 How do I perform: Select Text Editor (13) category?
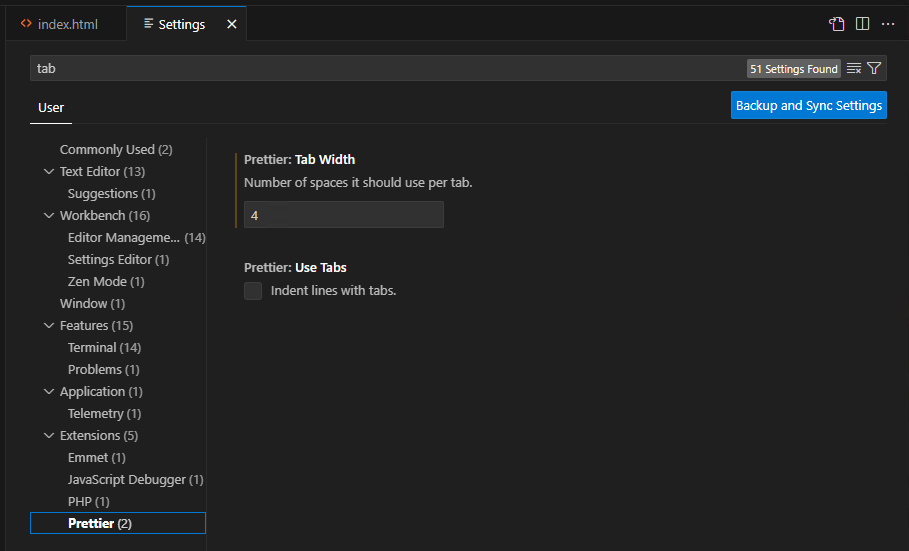102,172
